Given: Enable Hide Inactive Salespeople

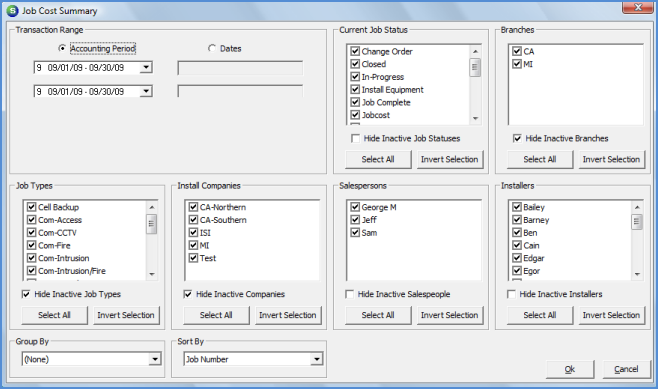Looking at the screenshot, I should tap(349, 294).
